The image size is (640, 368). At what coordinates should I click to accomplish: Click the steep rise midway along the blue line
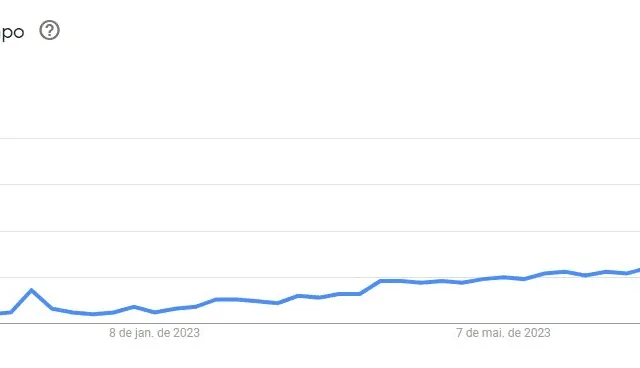pos(370,287)
